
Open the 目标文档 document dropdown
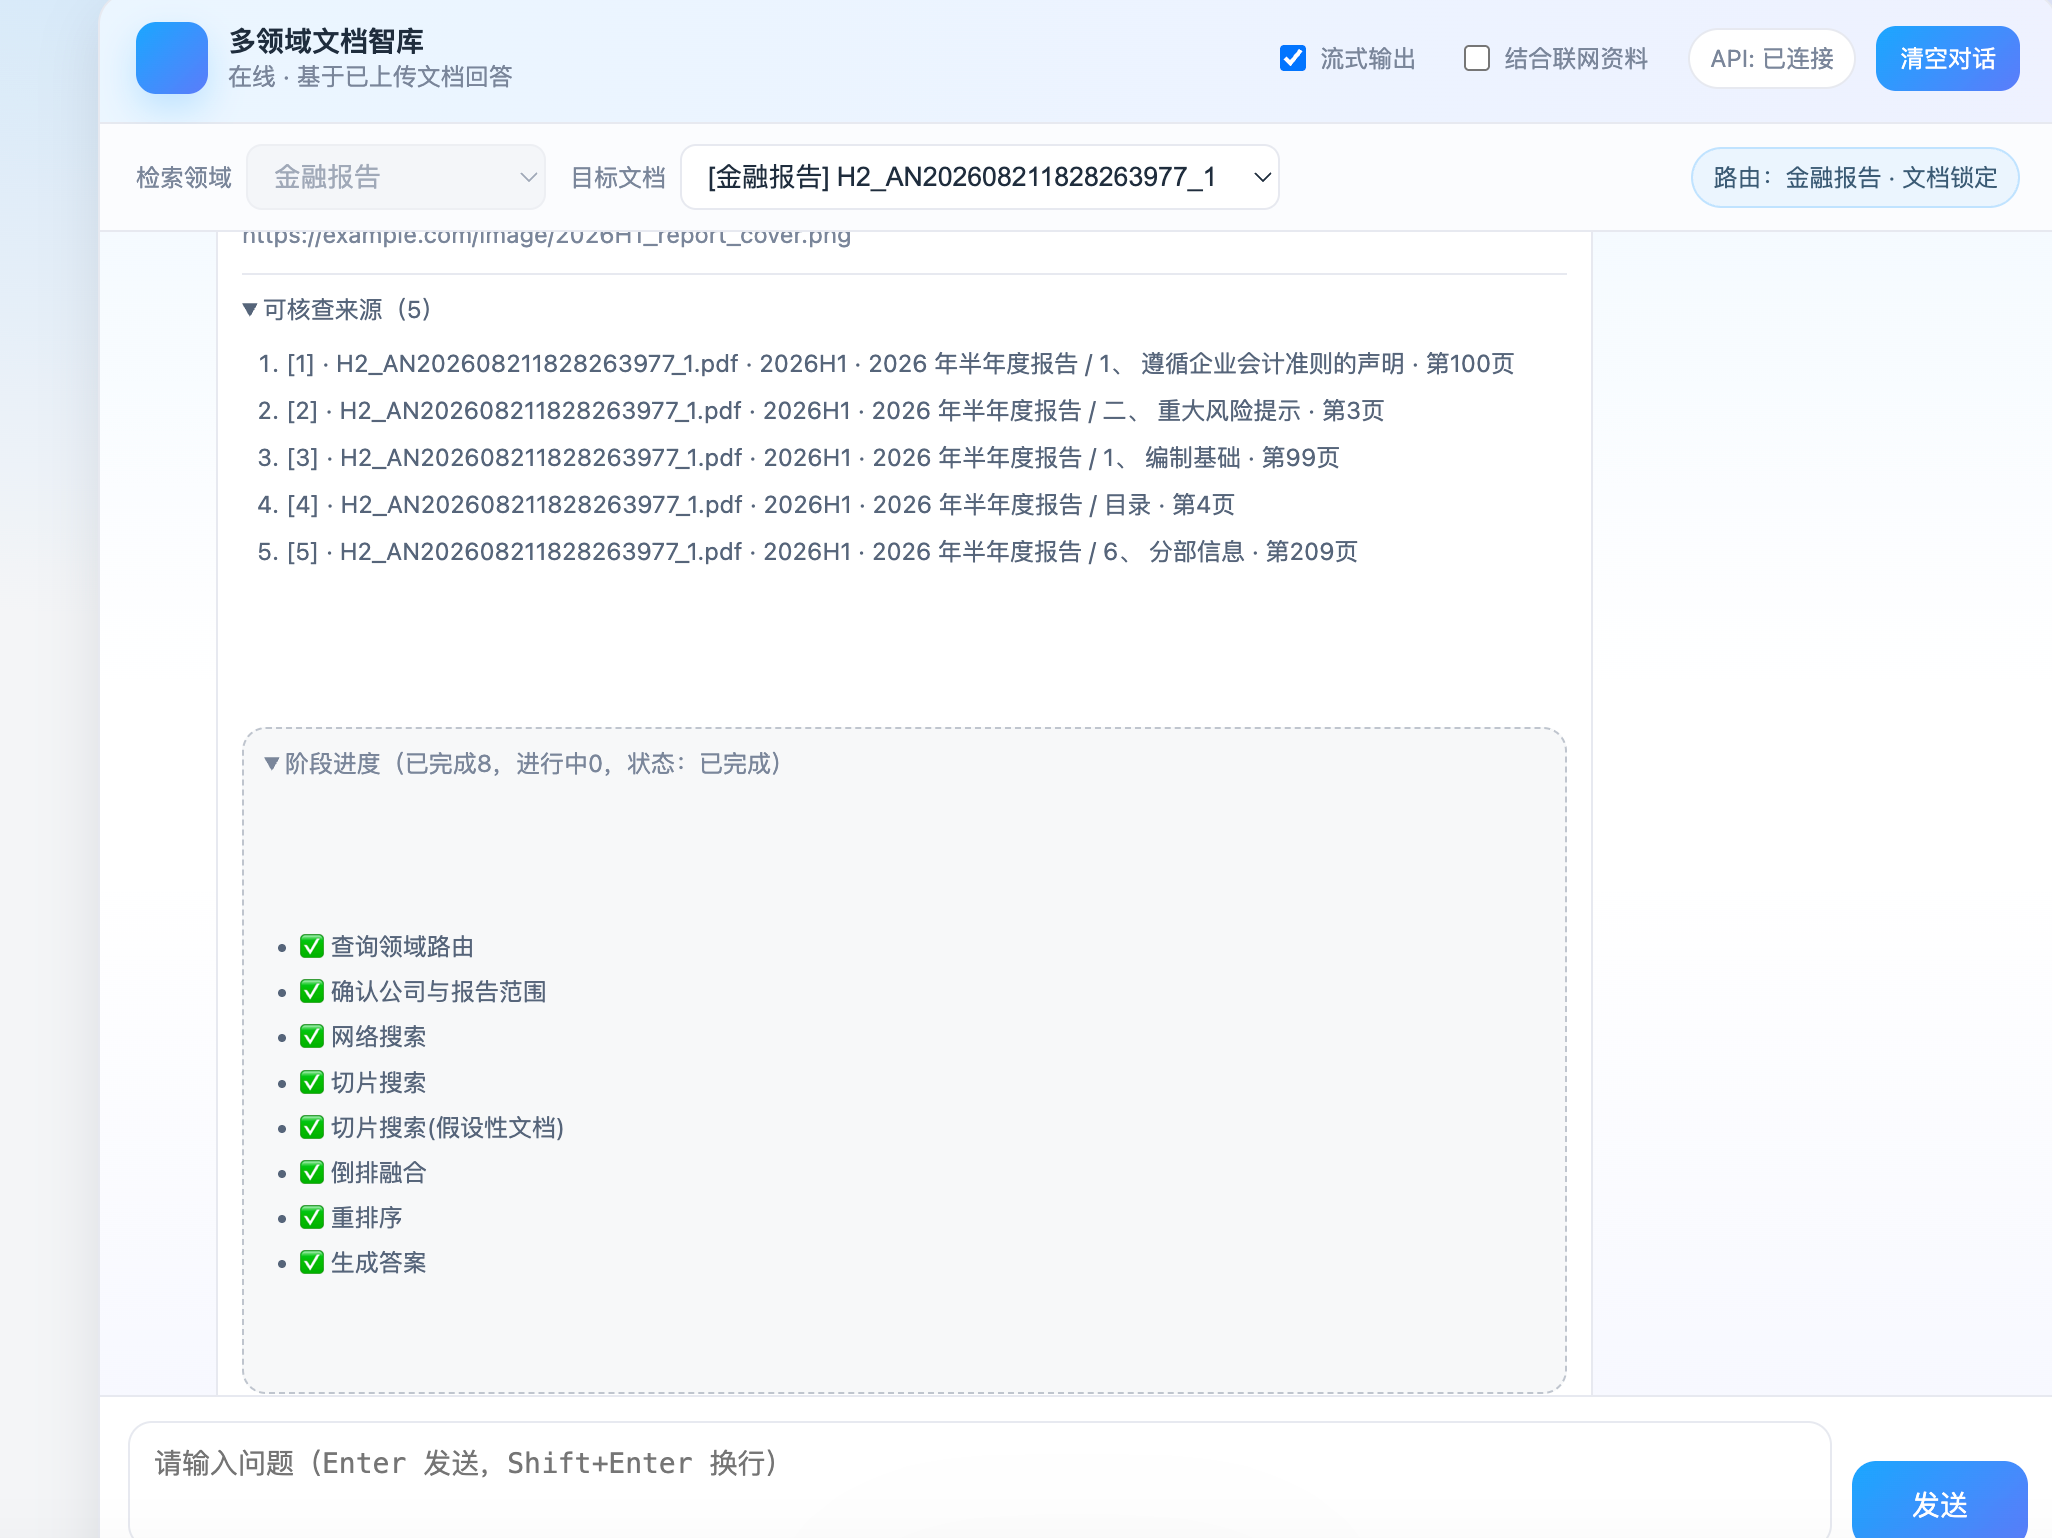point(980,177)
